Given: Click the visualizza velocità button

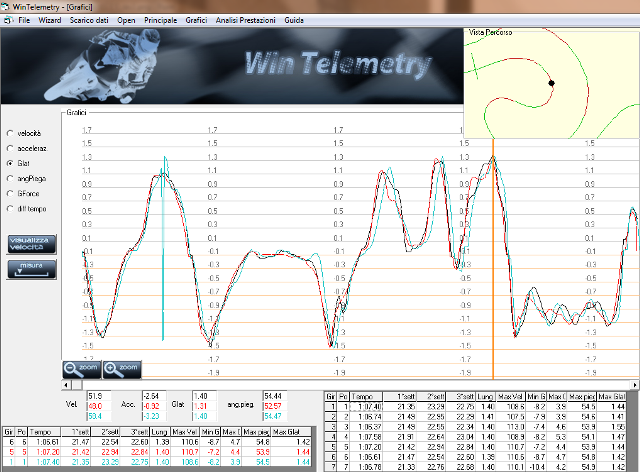Looking at the screenshot, I should (31, 244).
